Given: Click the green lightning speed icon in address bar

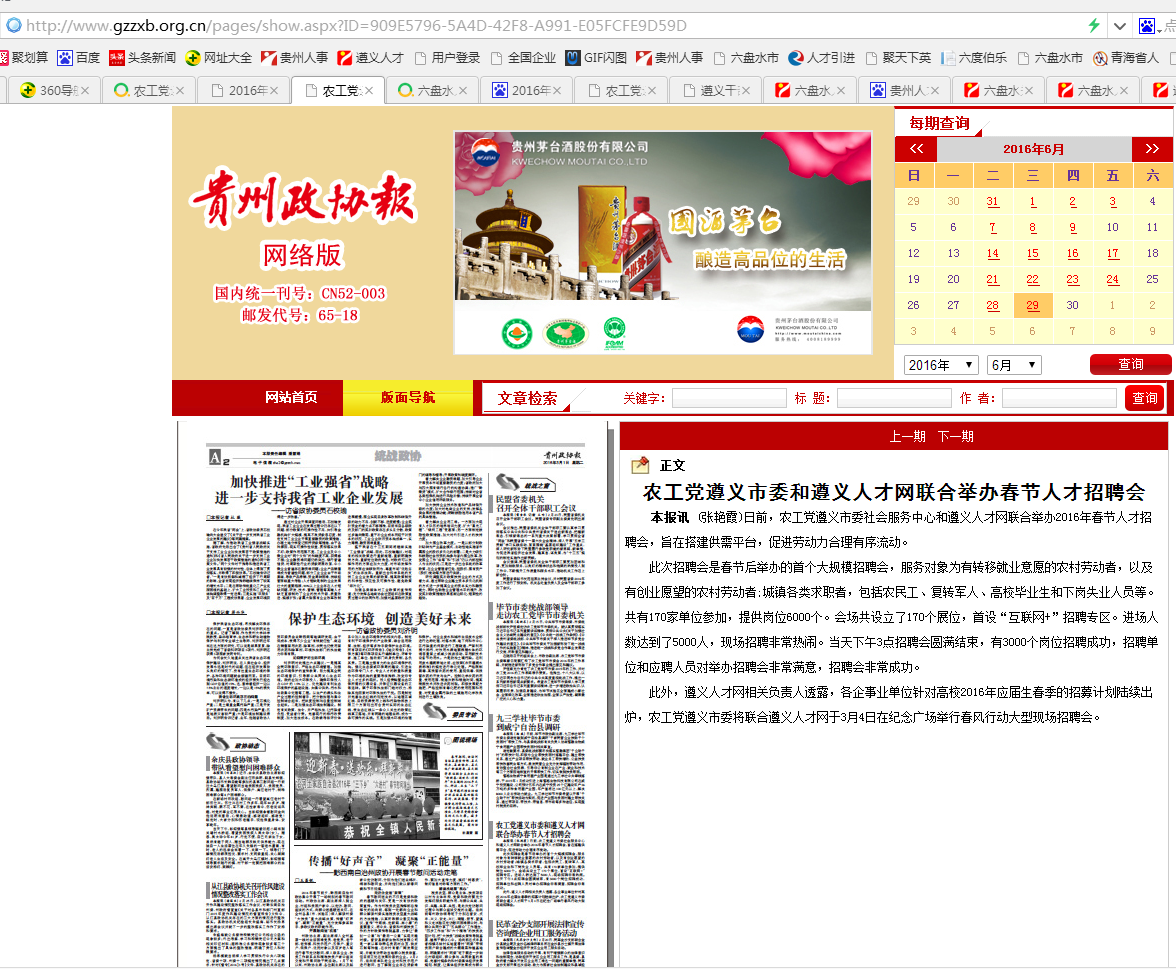Looking at the screenshot, I should 1094,25.
